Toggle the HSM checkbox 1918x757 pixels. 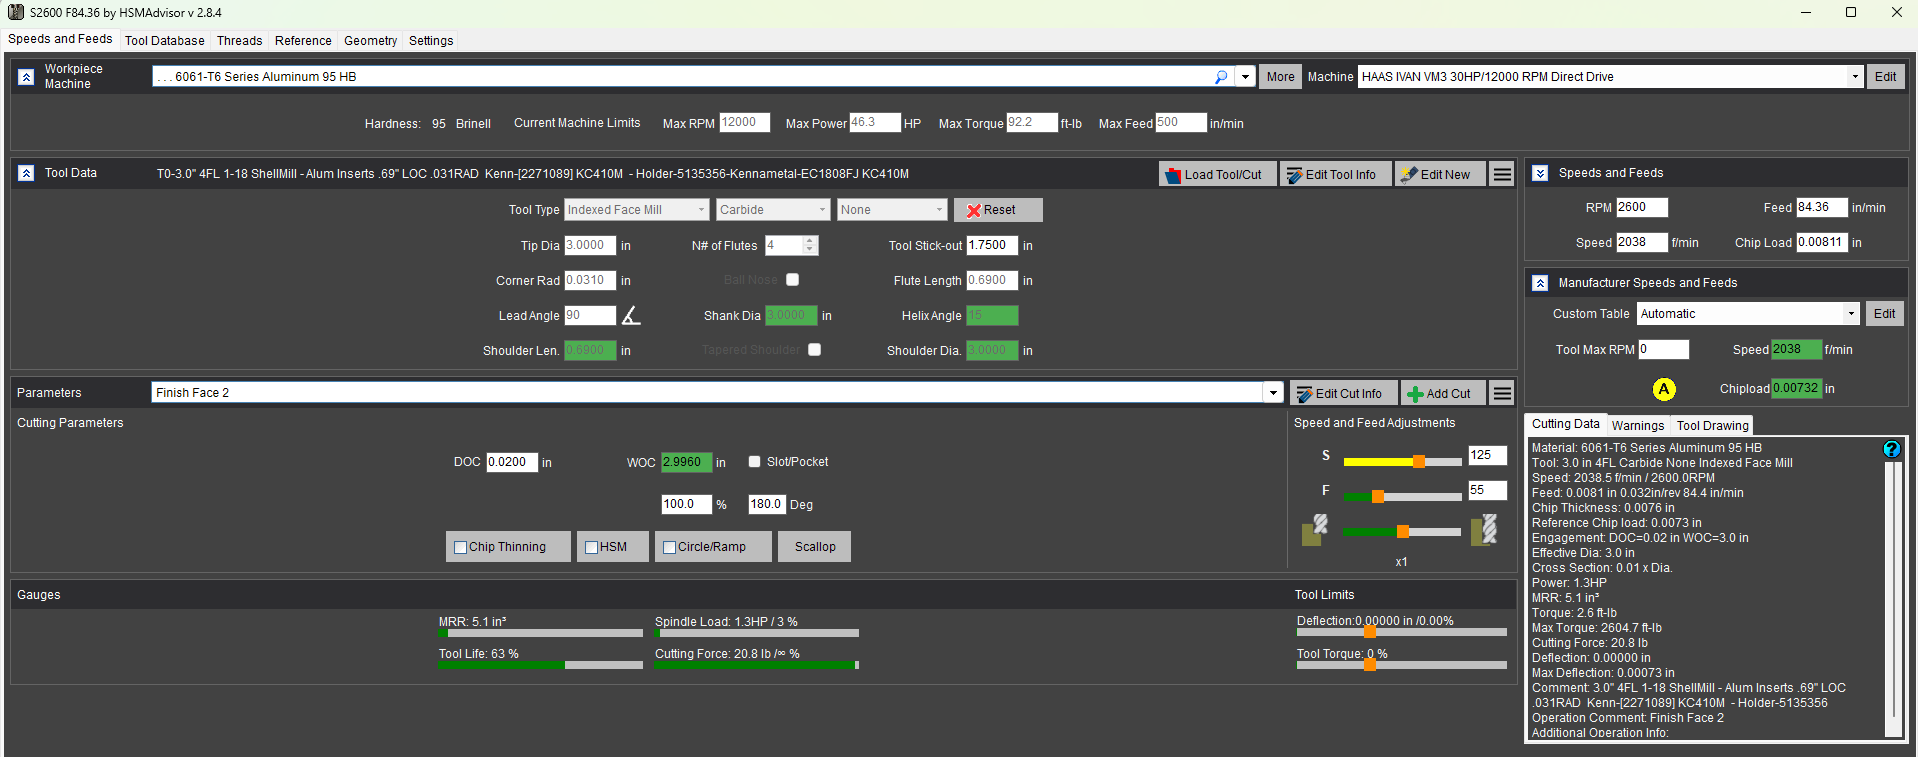coord(591,547)
